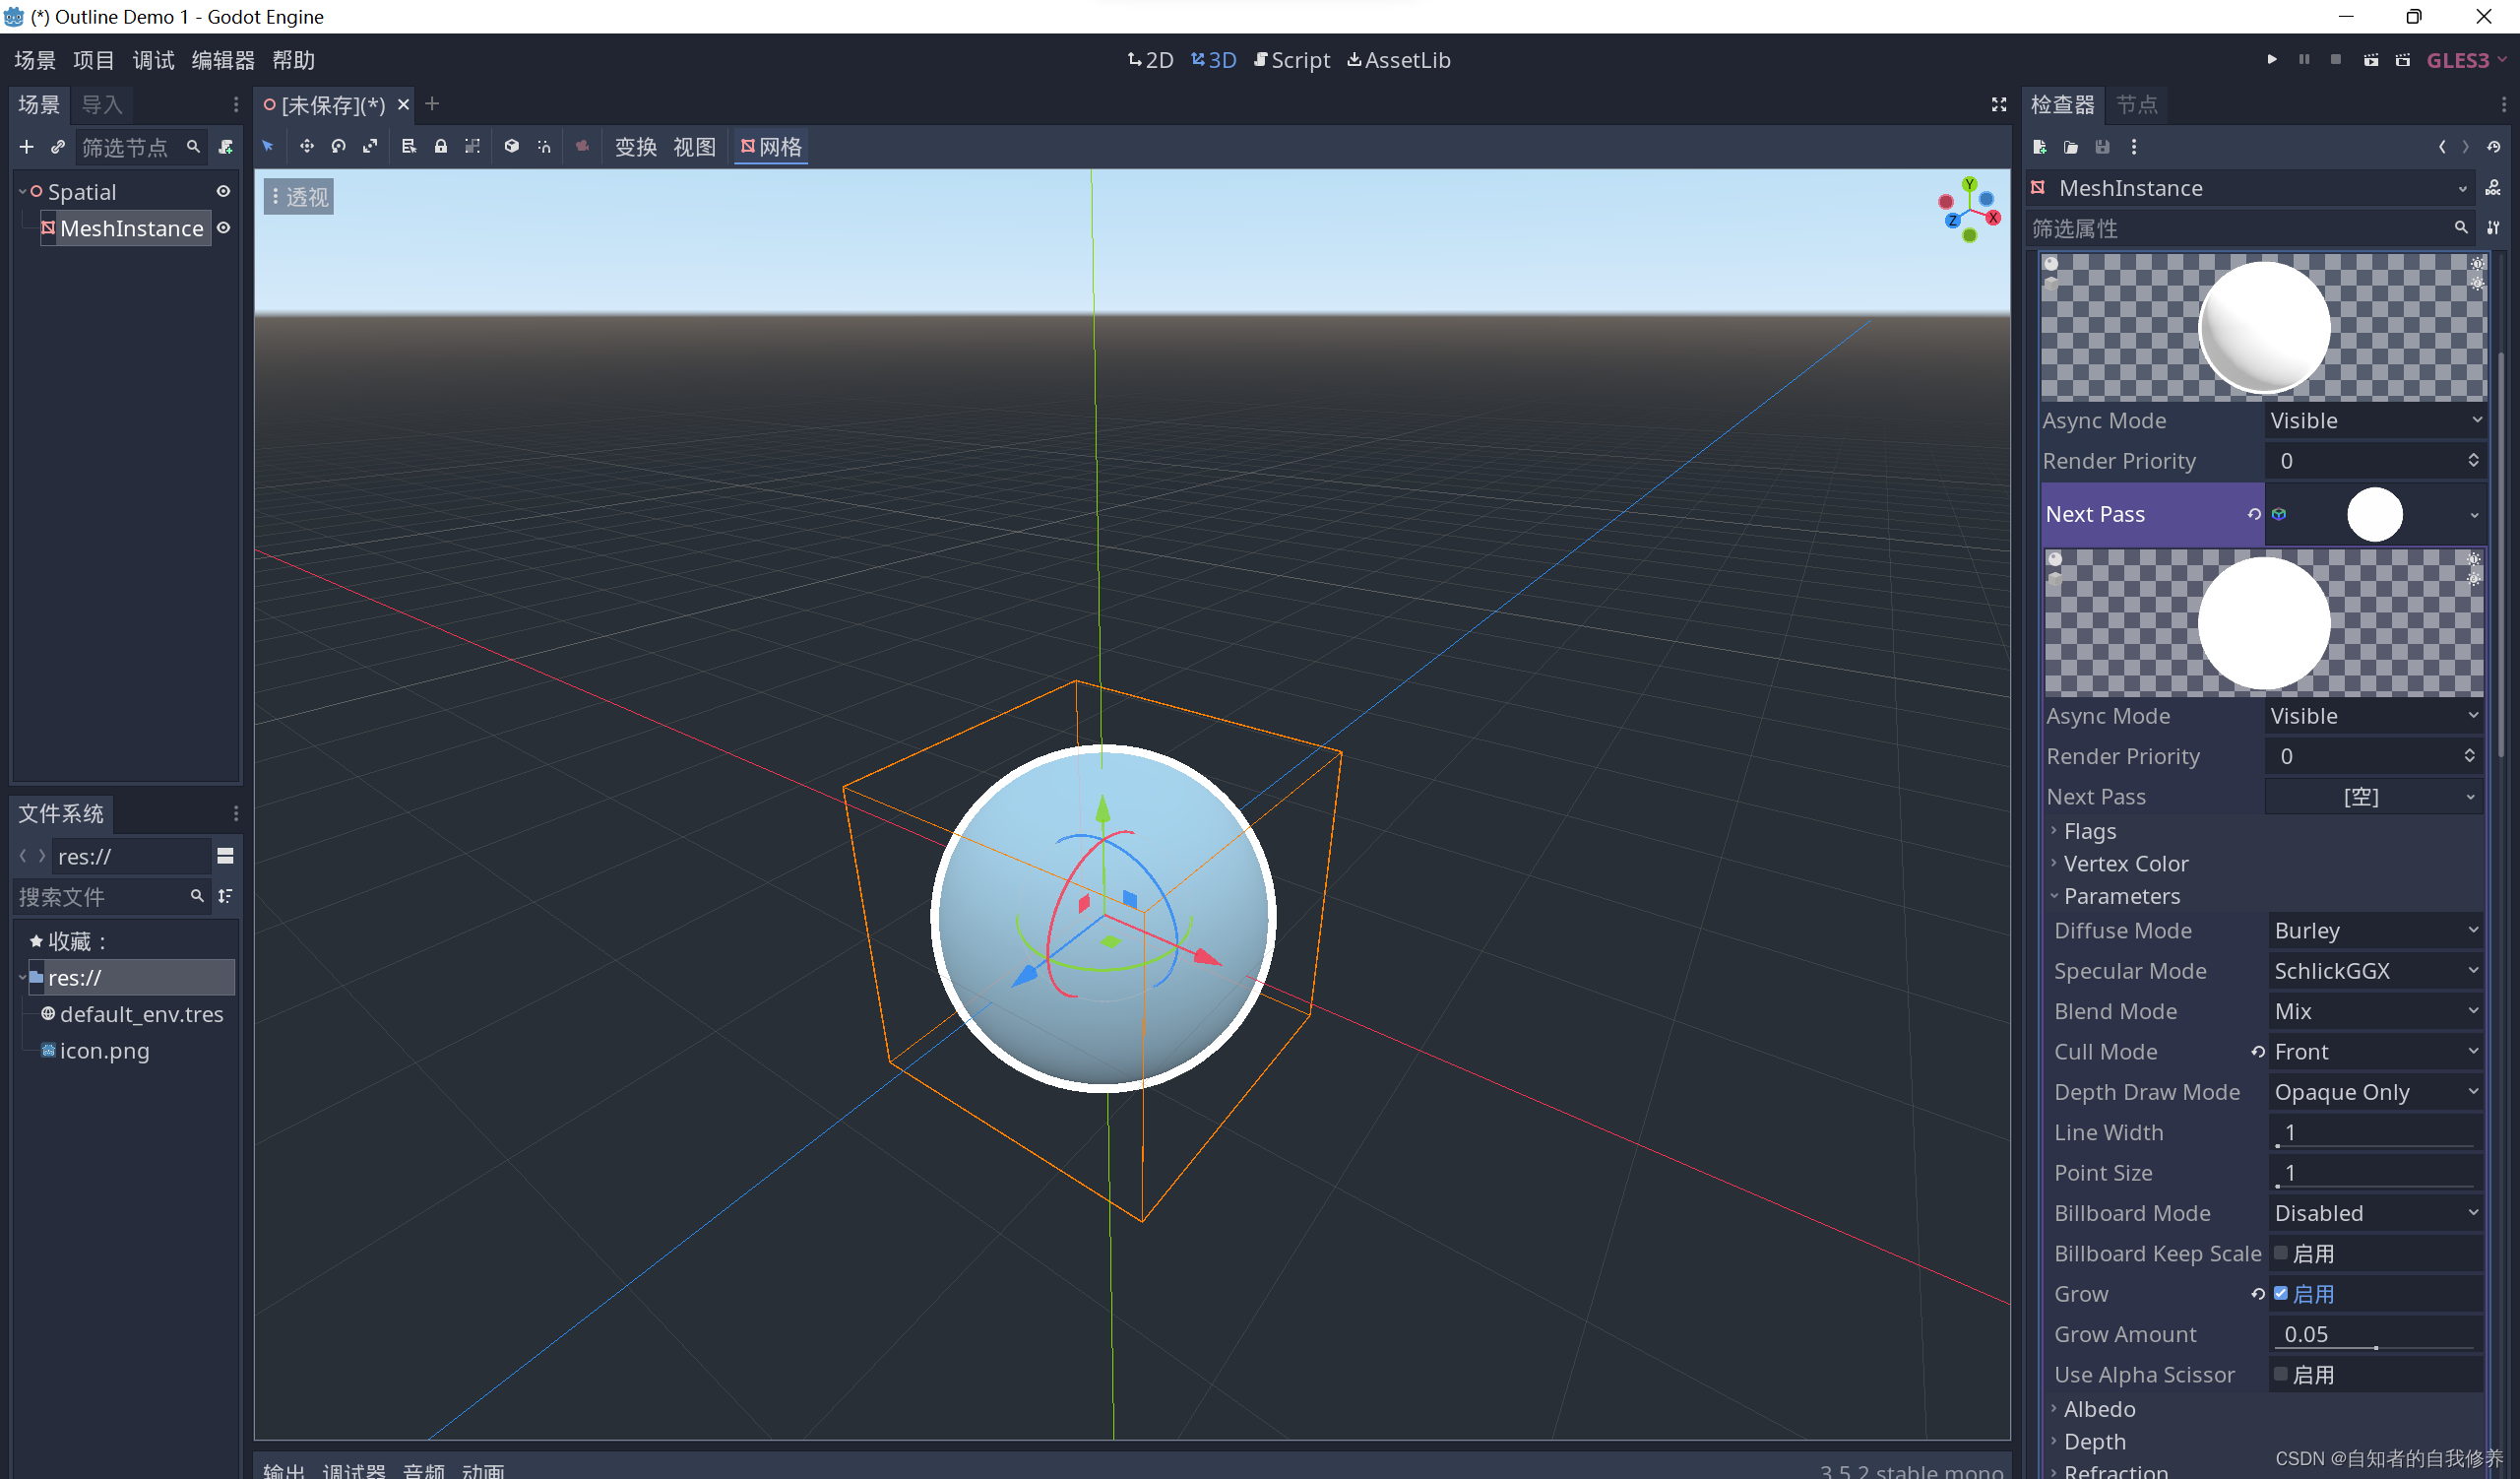Viewport: 2520px width, 1479px height.
Task: Select default_env.tres in the FileSystem dock
Action: tap(141, 1013)
